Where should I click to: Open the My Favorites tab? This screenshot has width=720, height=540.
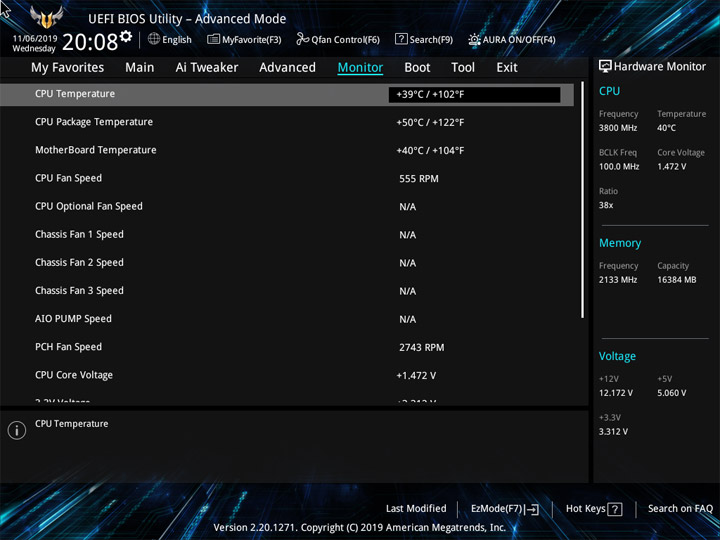[x=68, y=68]
